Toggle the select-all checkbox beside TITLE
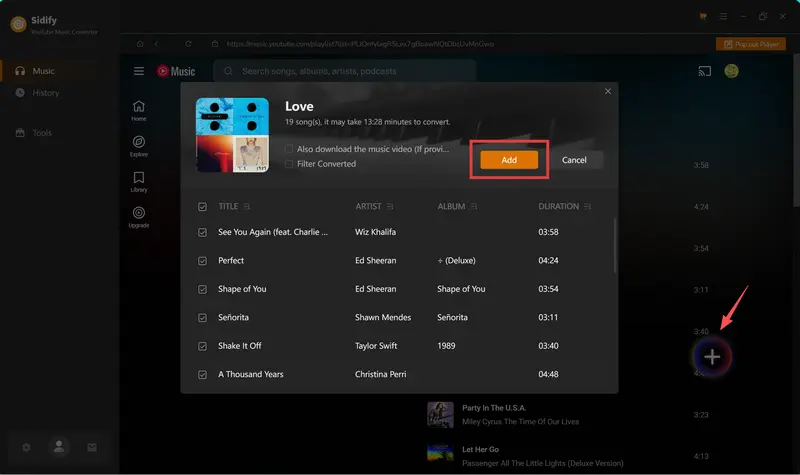 click(x=203, y=207)
